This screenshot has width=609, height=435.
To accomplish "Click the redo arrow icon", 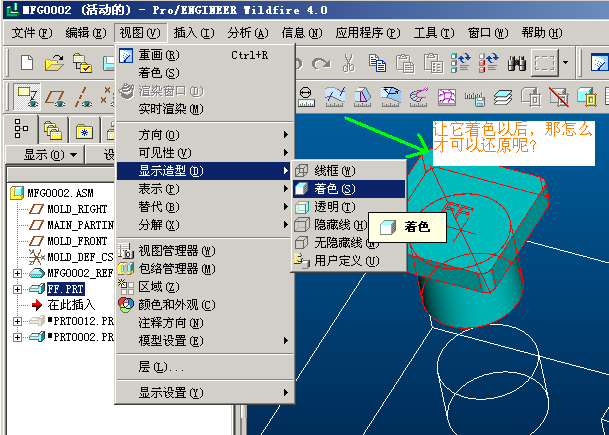I will point(322,63).
